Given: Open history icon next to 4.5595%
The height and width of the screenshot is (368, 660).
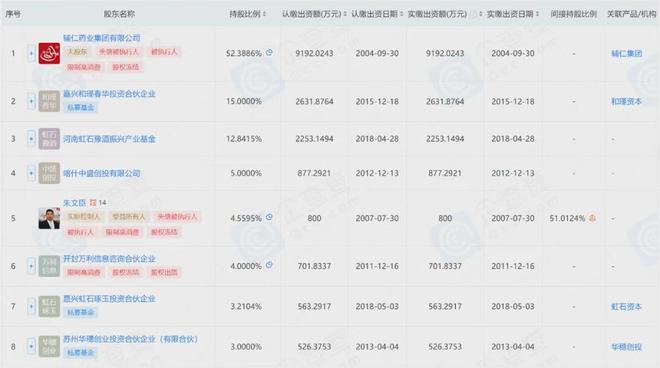Looking at the screenshot, I should tap(269, 217).
